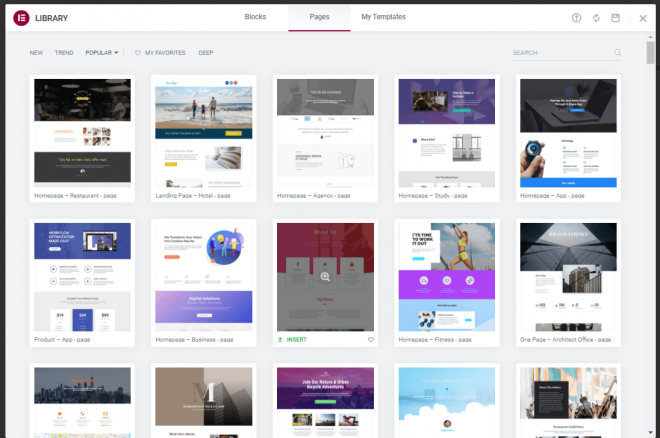Open Product – App template thumbnail

pyautogui.click(x=82, y=277)
